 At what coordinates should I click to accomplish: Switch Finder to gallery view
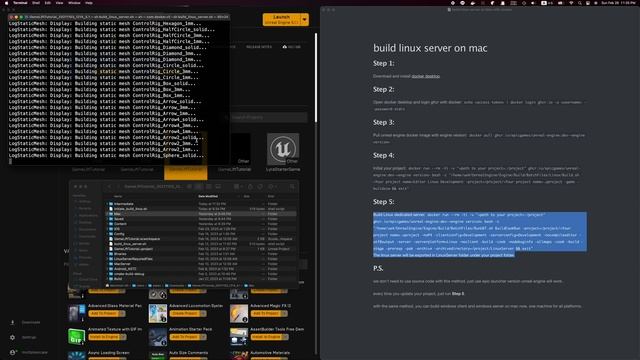[x=218, y=187]
